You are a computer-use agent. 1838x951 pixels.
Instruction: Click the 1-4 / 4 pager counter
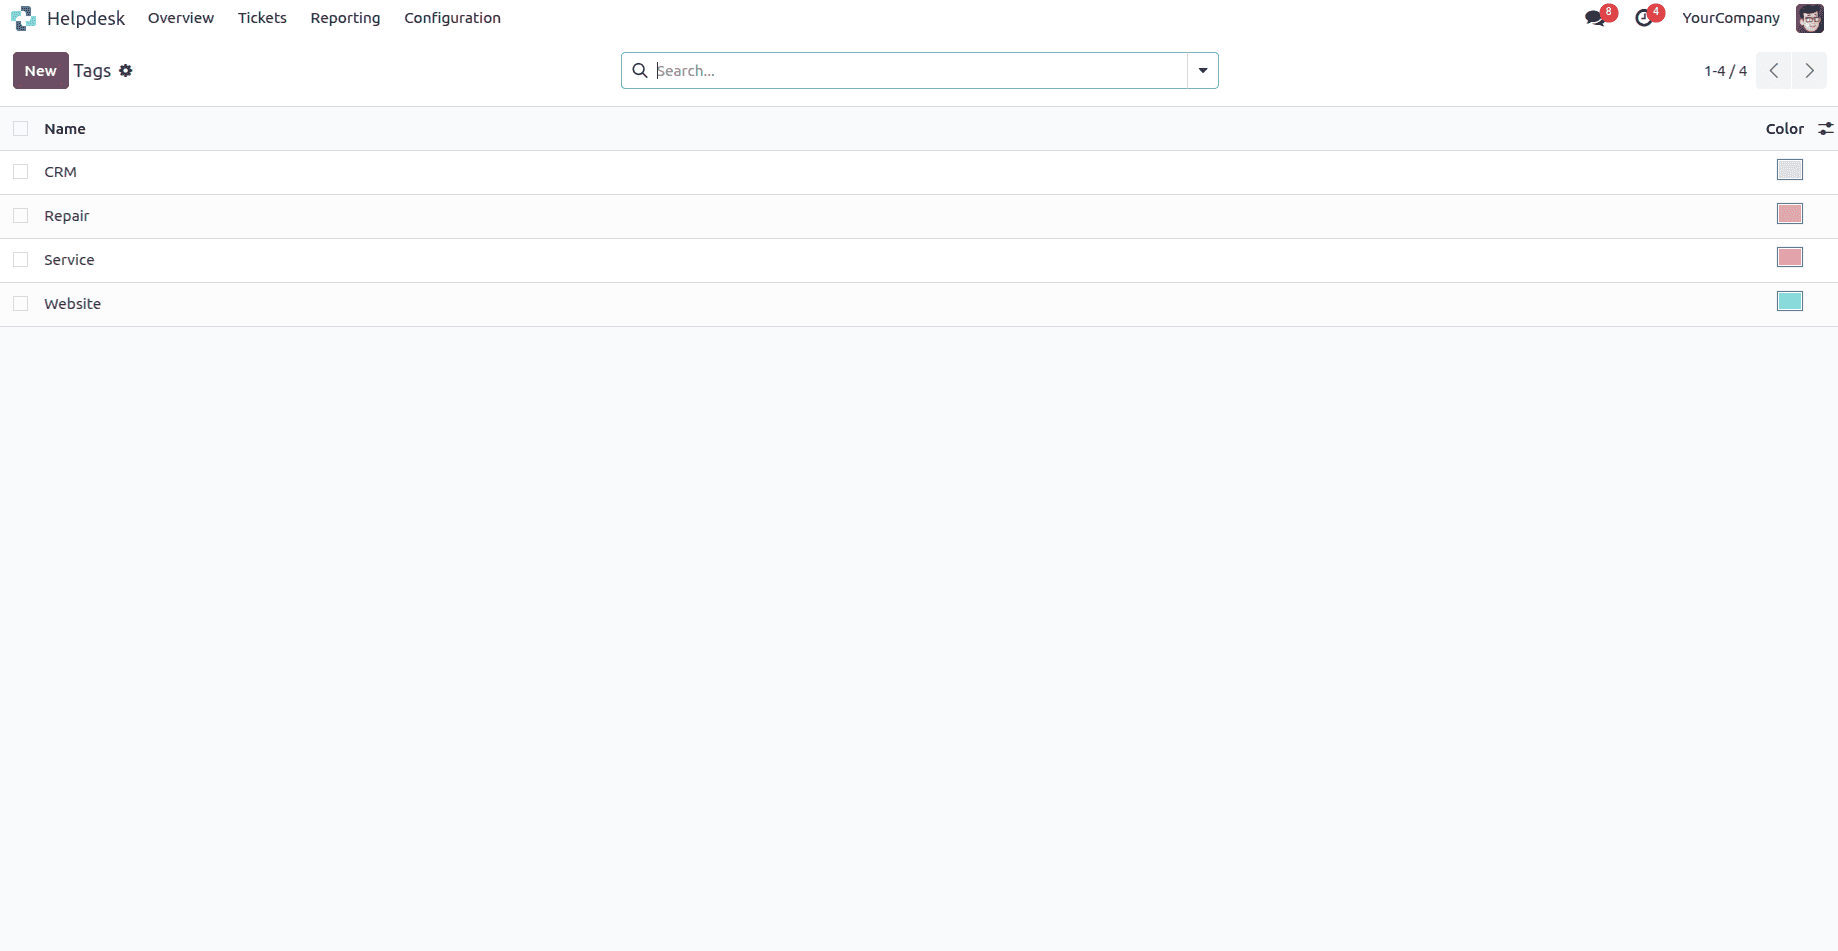[1726, 71]
